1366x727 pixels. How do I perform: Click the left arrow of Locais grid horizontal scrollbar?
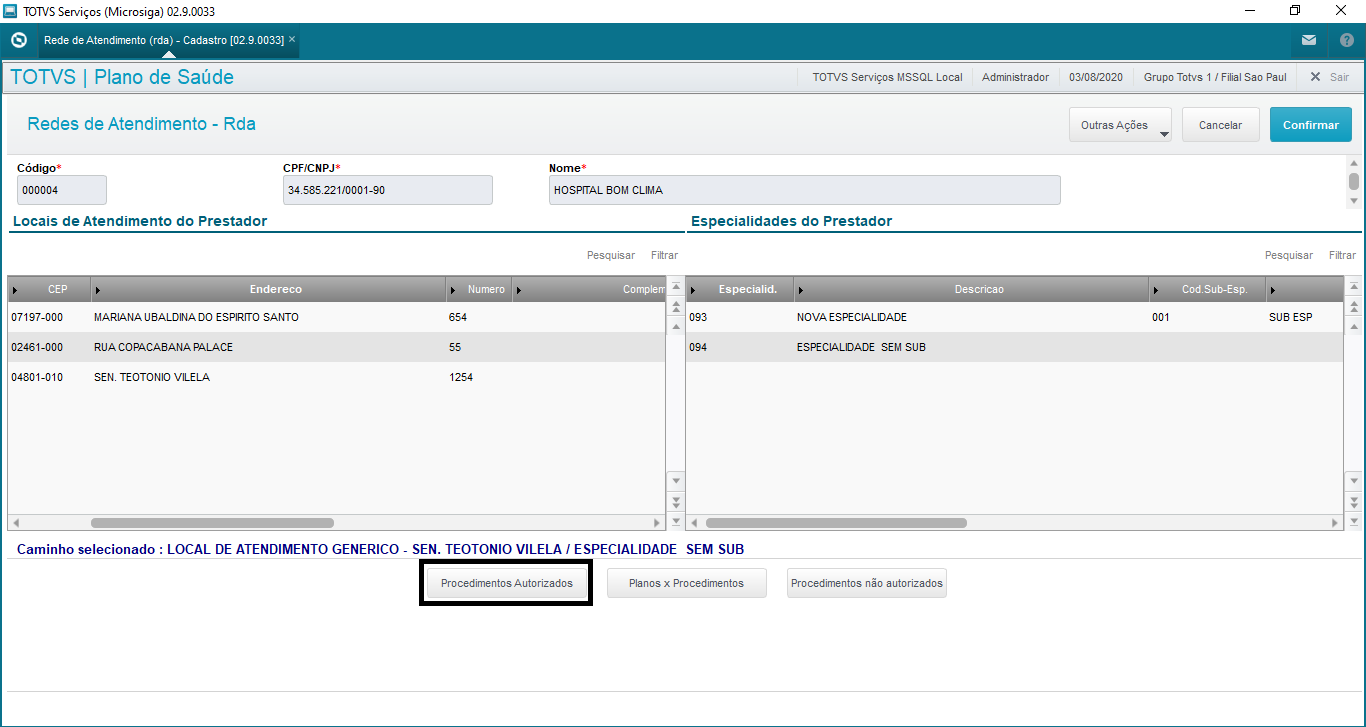point(15,522)
